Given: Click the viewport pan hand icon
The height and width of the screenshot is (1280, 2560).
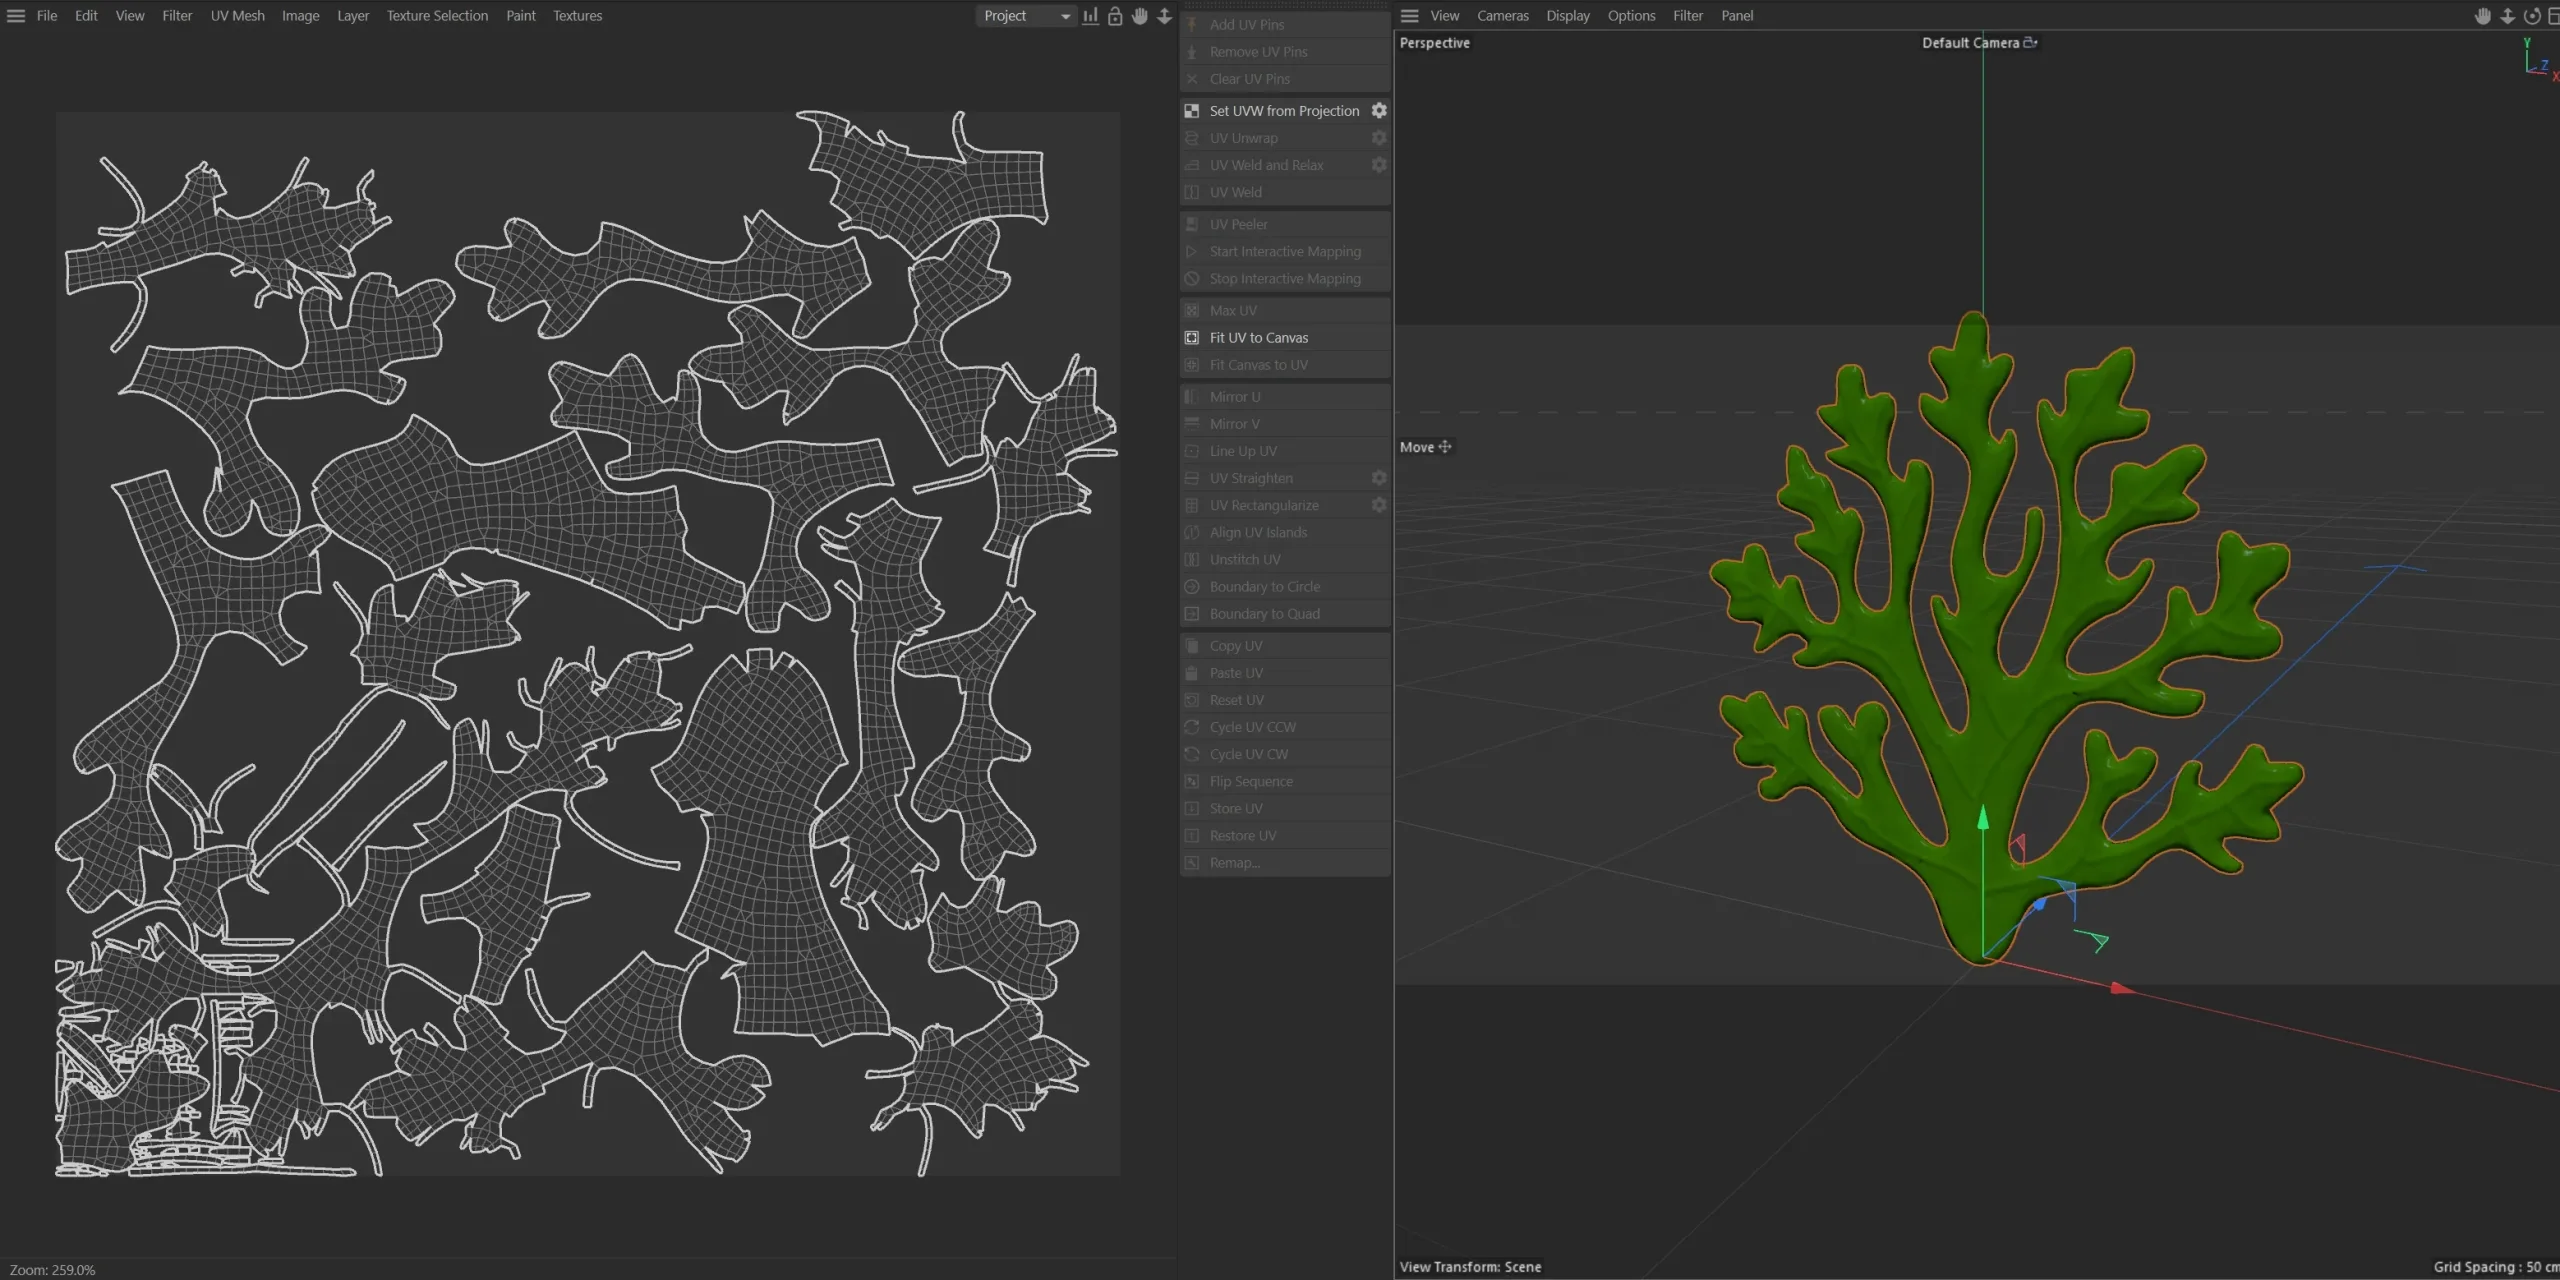Looking at the screenshot, I should point(2483,16).
